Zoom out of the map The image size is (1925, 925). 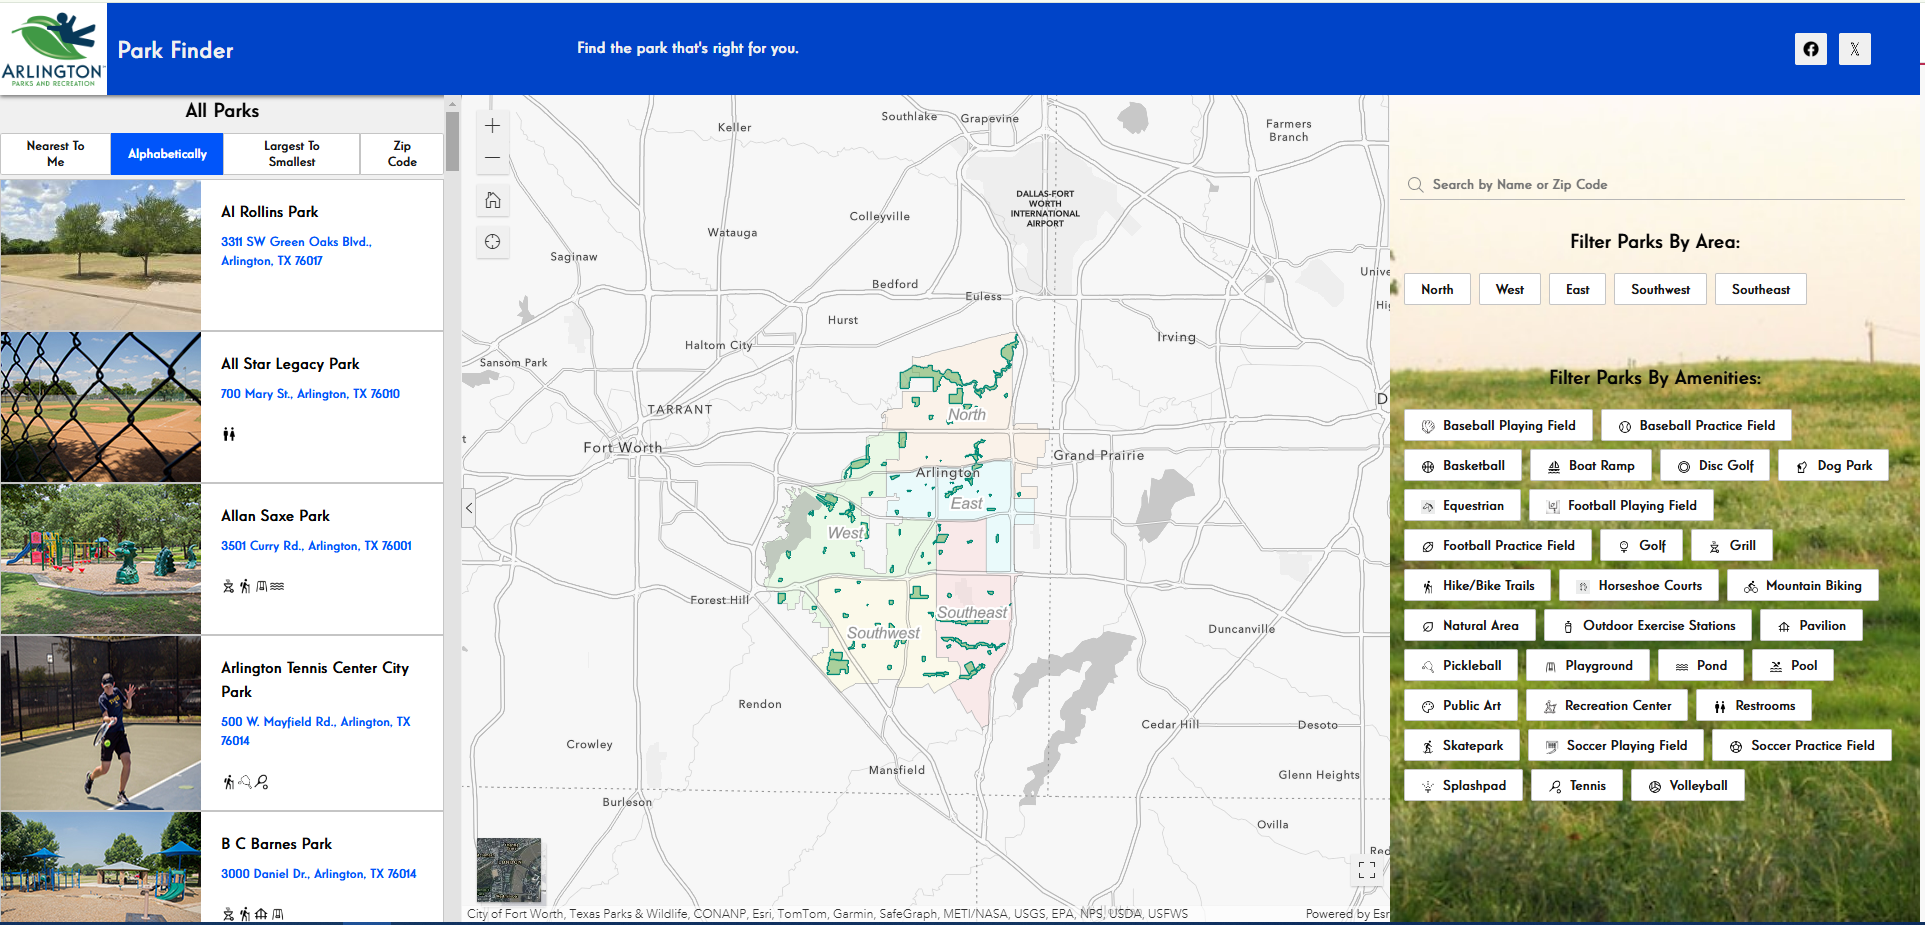492,158
